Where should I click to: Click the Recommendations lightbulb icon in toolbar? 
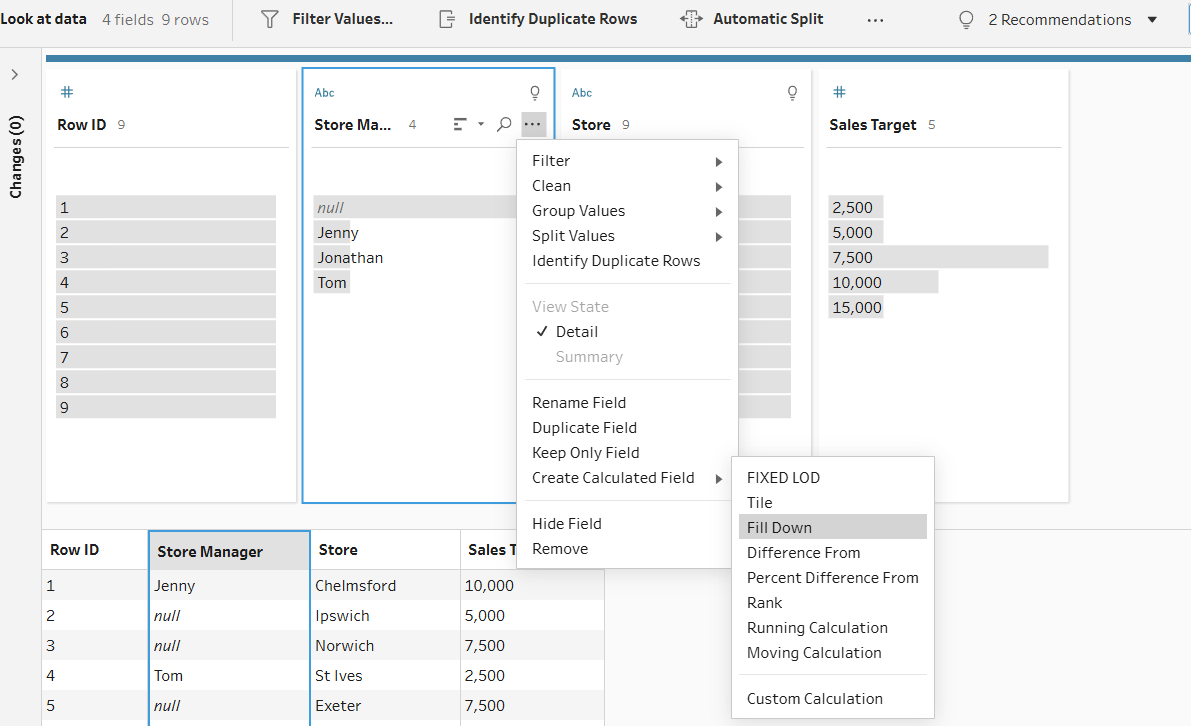(x=966, y=20)
